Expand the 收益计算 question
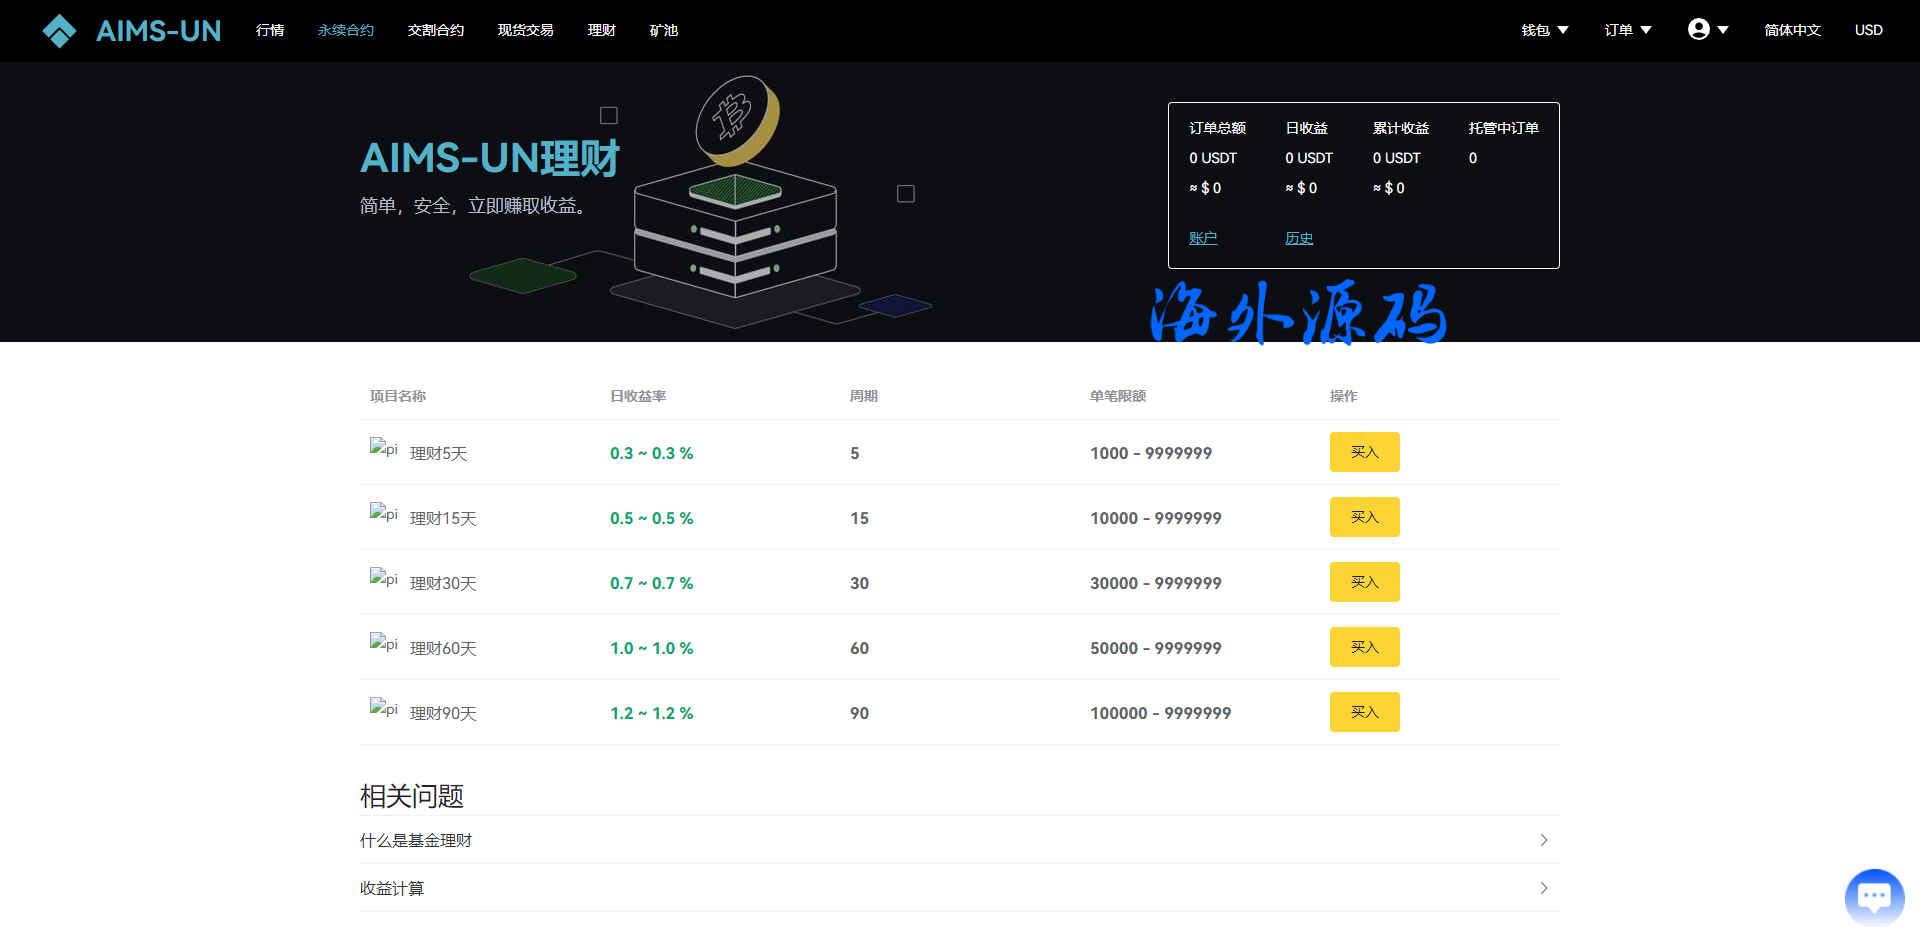 click(958, 888)
